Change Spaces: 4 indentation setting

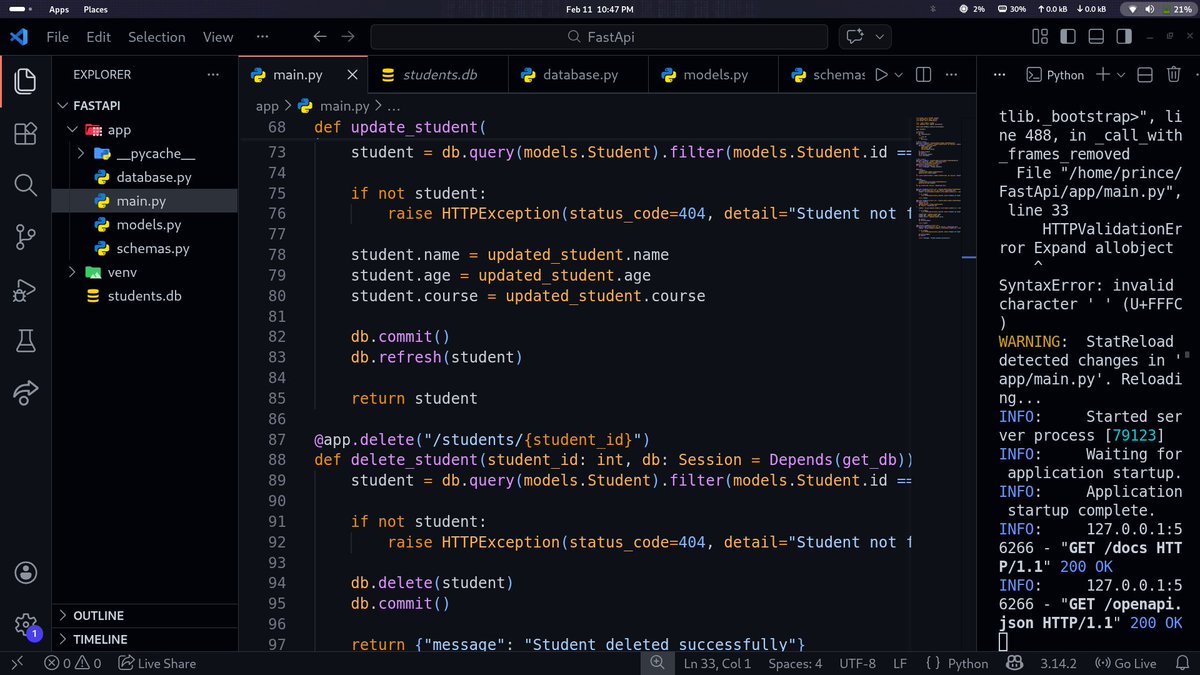click(795, 663)
